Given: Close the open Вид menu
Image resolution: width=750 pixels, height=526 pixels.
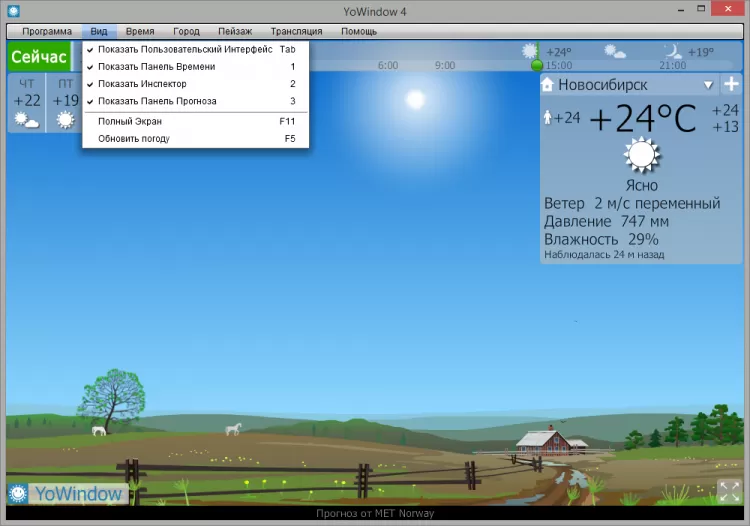Looking at the screenshot, I should (x=99, y=32).
